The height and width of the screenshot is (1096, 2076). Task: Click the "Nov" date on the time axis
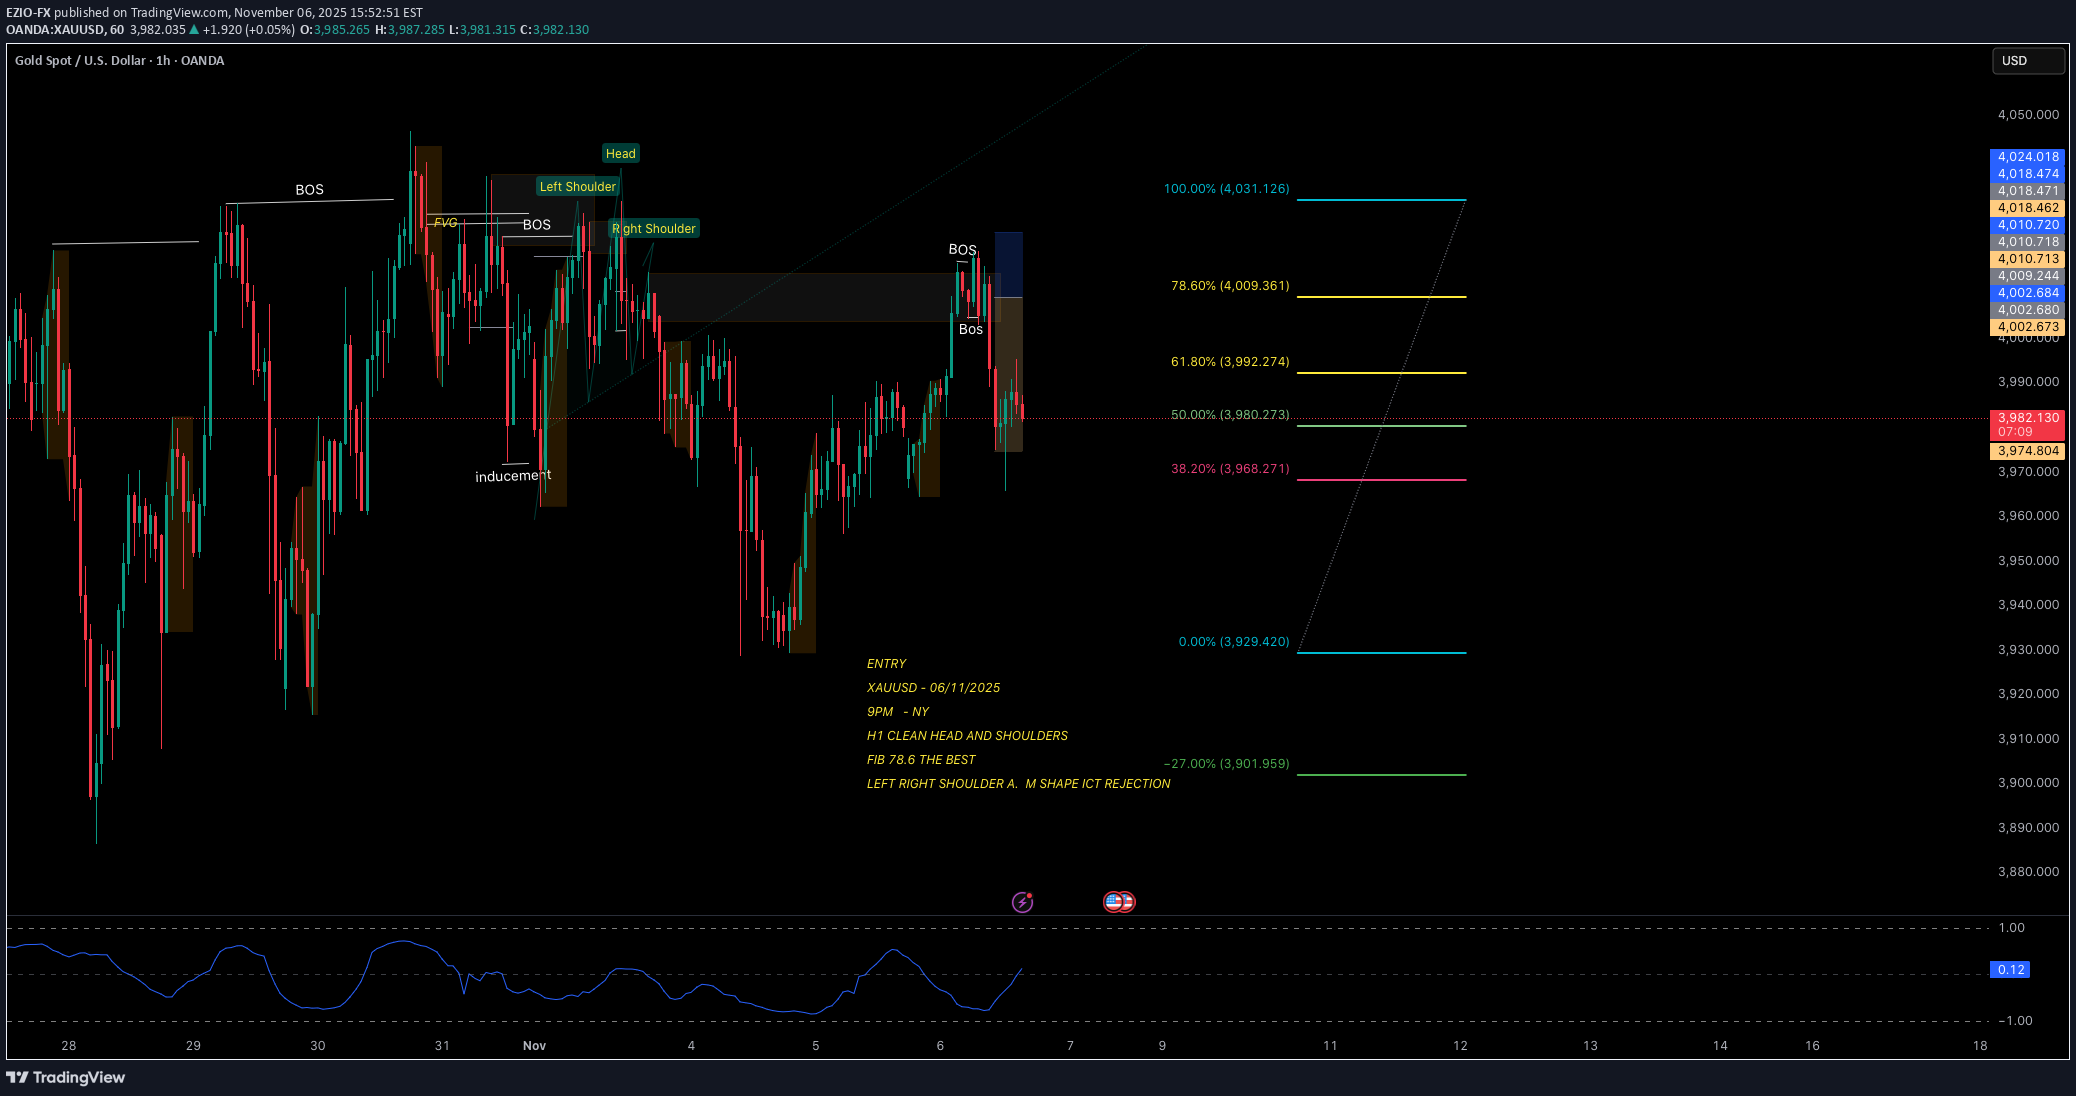coord(534,1046)
